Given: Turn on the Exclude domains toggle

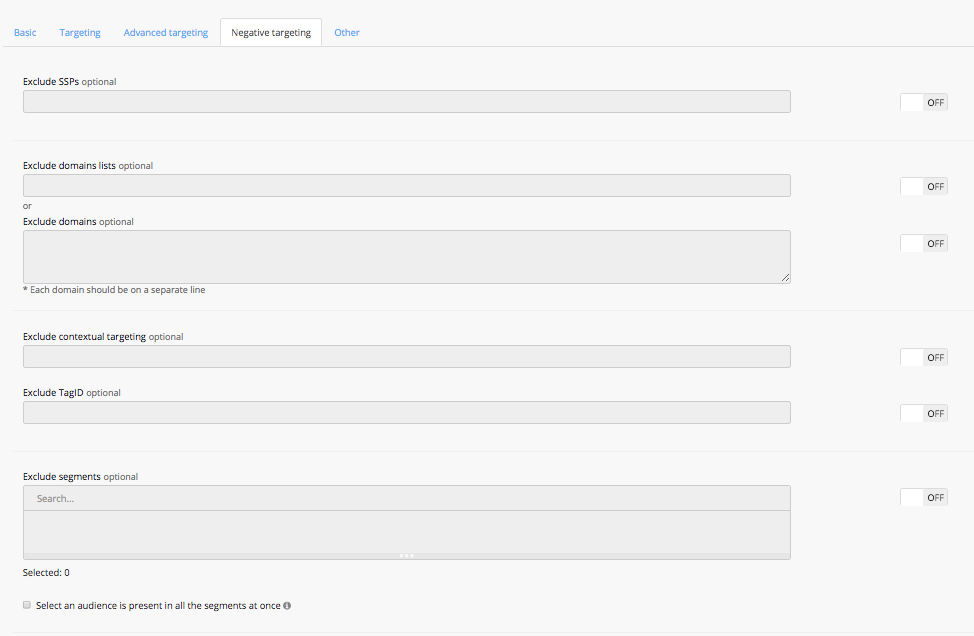Looking at the screenshot, I should pyautogui.click(x=923, y=243).
